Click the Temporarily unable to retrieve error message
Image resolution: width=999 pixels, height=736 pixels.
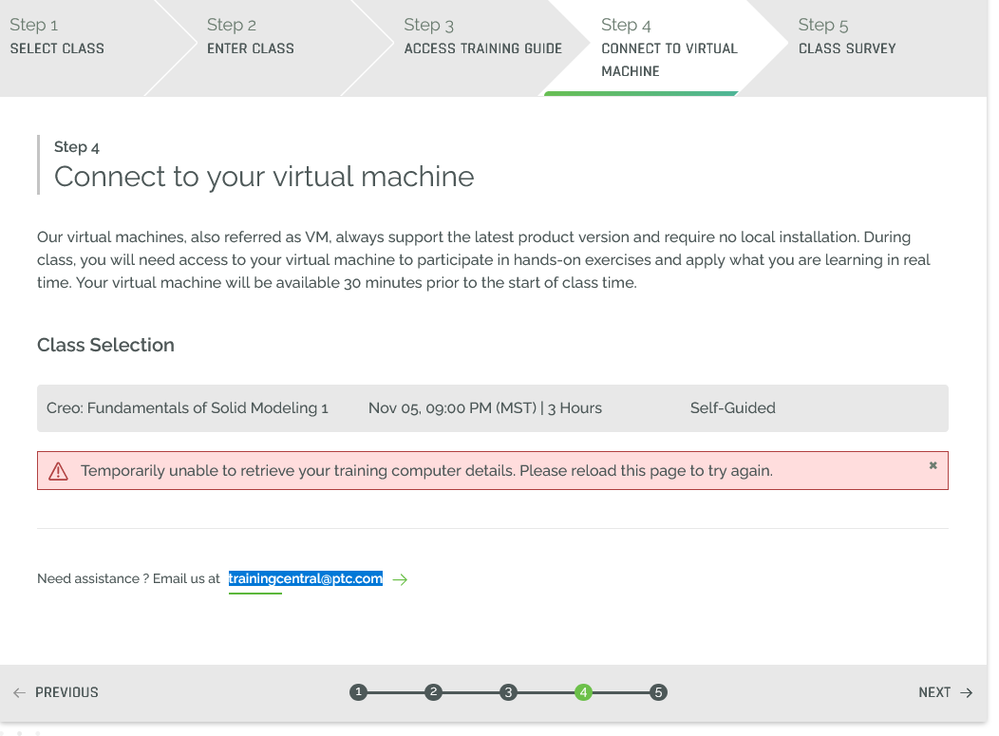pyautogui.click(x=426, y=471)
